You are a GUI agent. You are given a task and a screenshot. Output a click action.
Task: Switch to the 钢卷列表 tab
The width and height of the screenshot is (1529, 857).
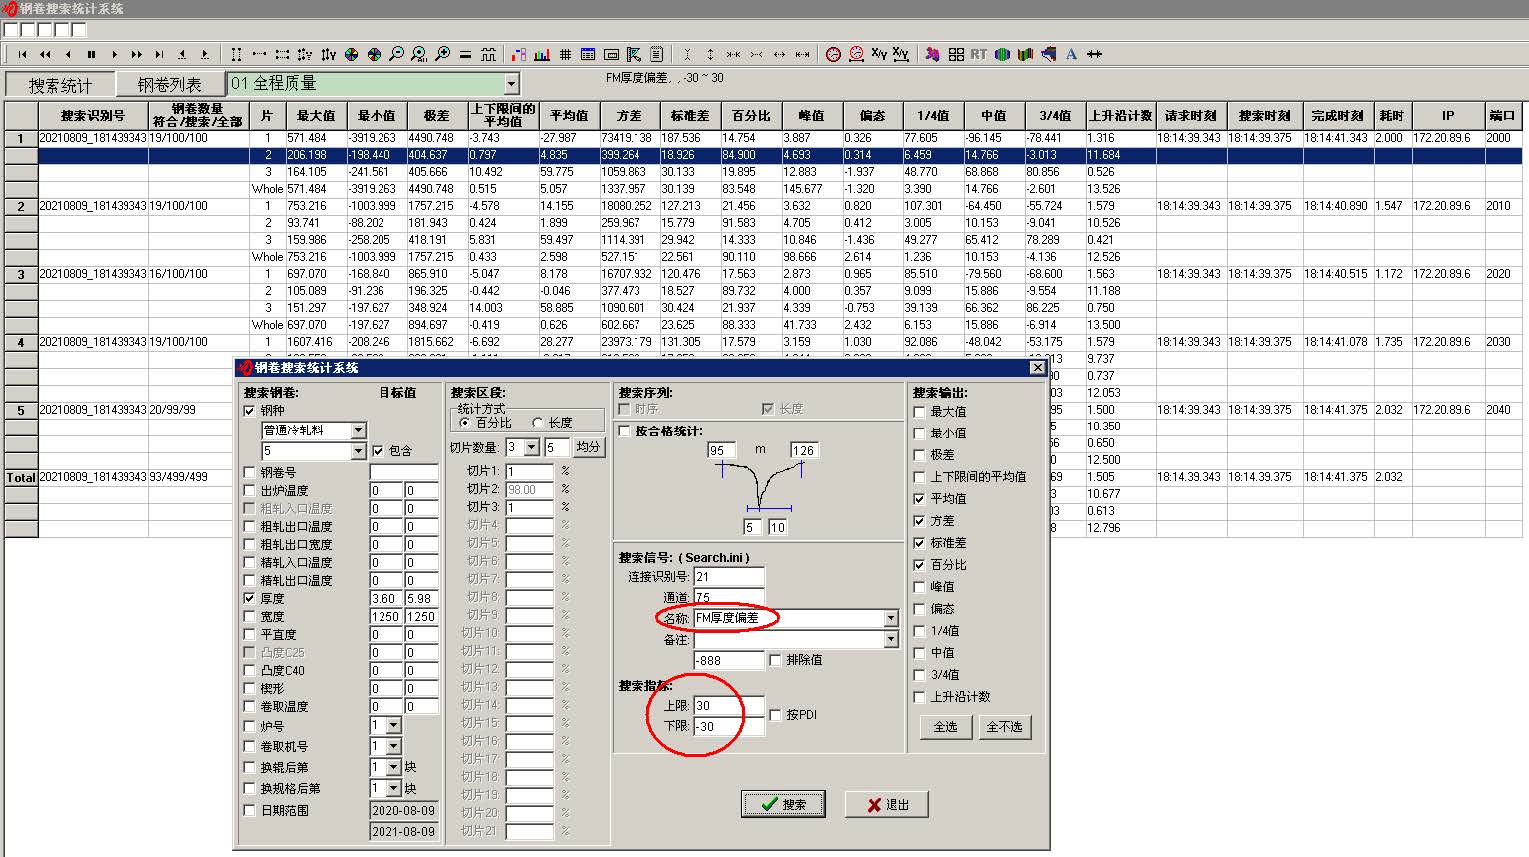point(169,85)
